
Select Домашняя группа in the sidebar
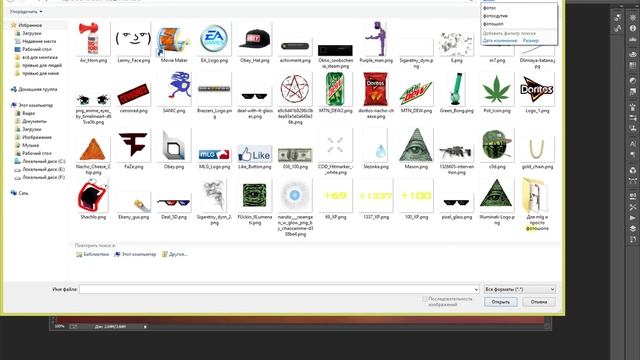(38, 89)
